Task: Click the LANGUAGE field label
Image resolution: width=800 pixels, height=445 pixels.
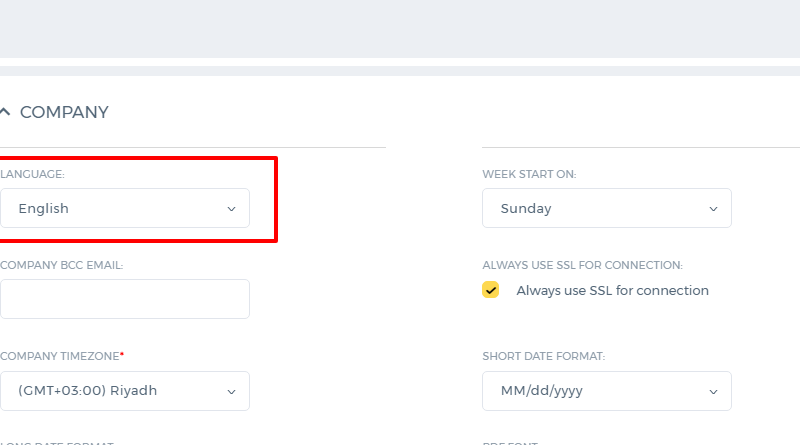Action: pos(32,174)
